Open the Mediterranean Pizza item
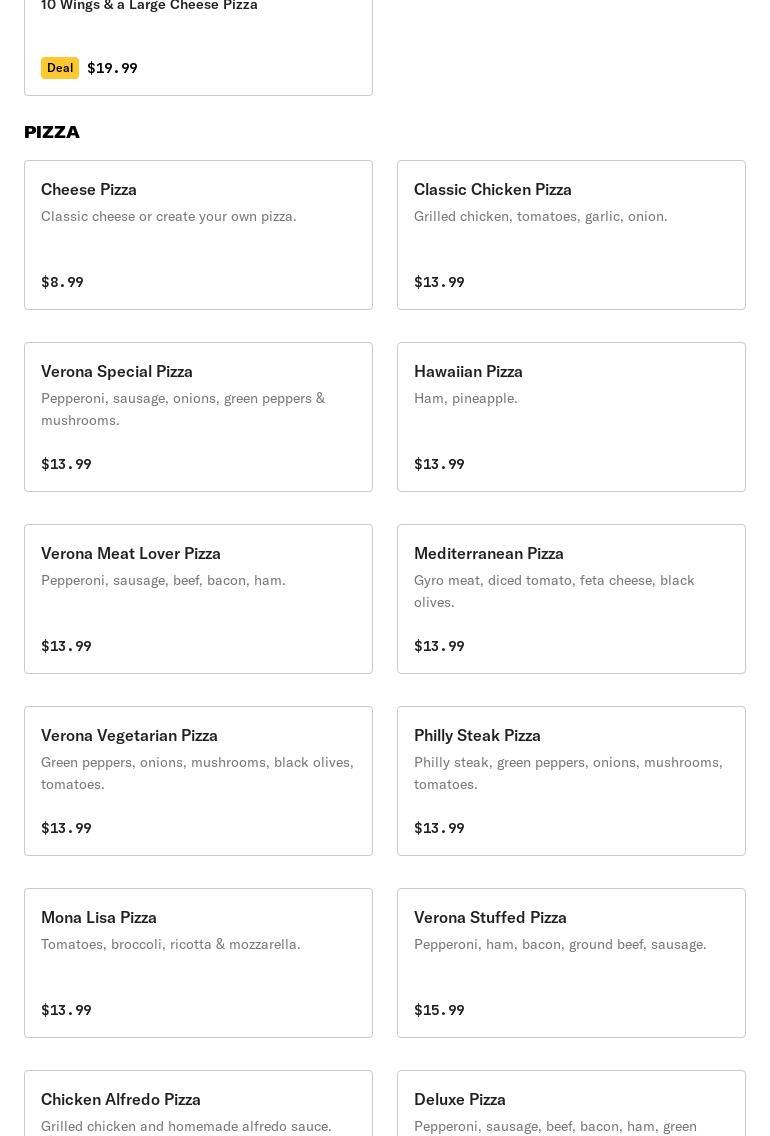Image resolution: width=770 pixels, height=1136 pixels. coord(571,599)
